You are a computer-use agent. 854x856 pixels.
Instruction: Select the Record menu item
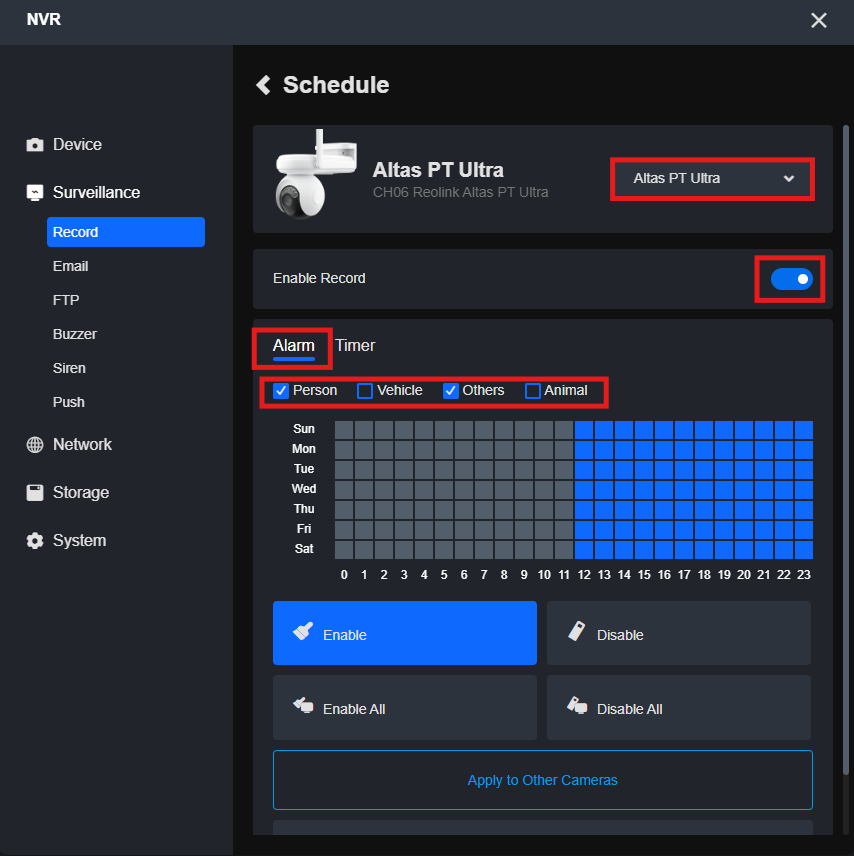pos(126,232)
